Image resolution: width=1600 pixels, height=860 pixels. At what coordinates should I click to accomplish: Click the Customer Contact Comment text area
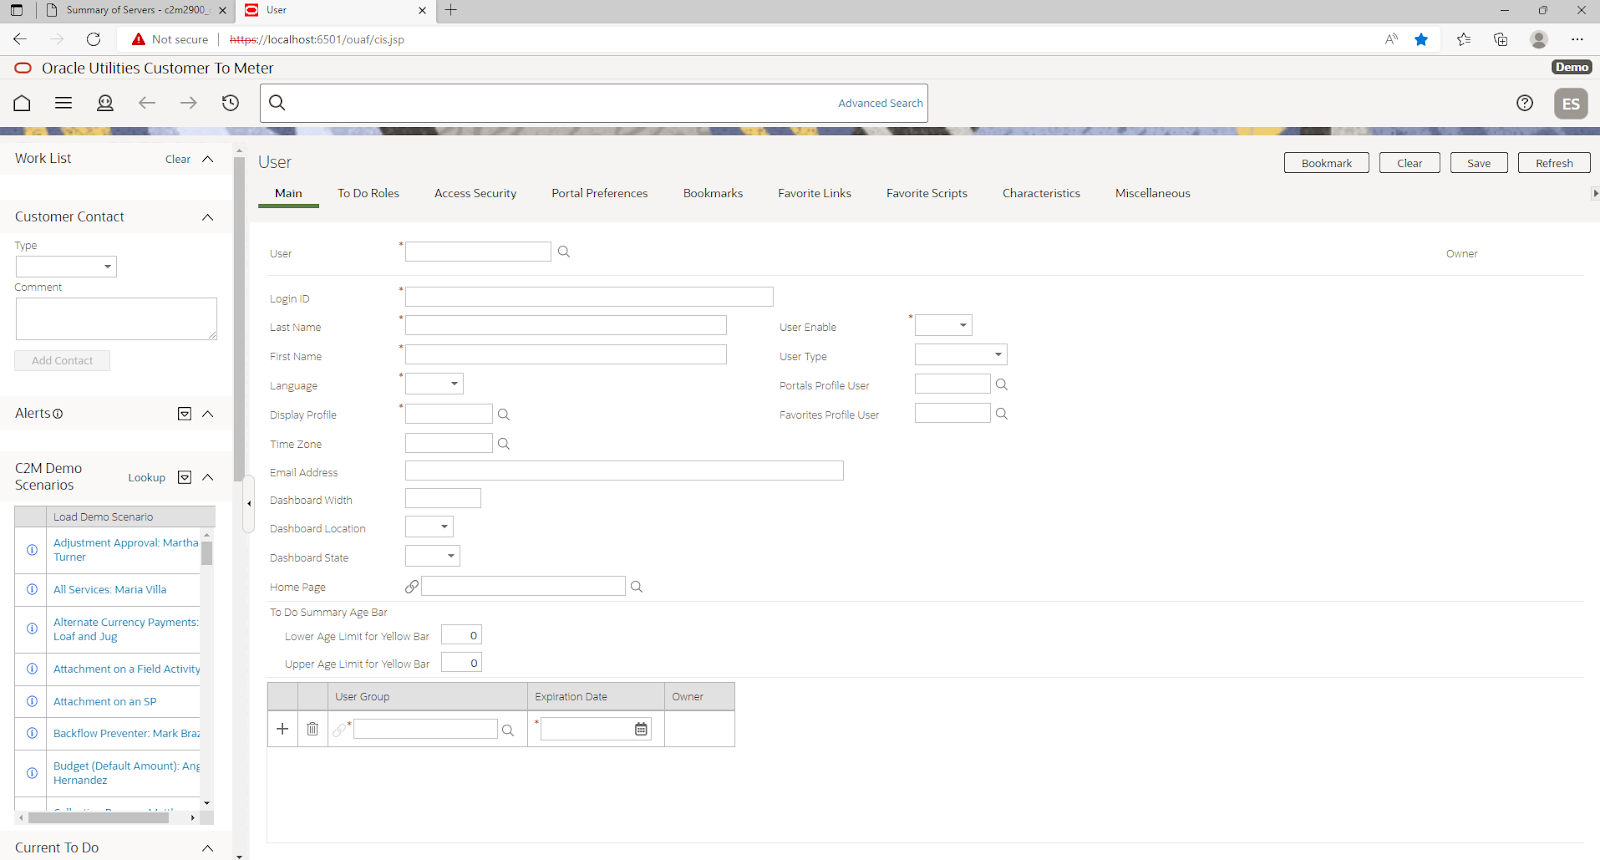[116, 319]
